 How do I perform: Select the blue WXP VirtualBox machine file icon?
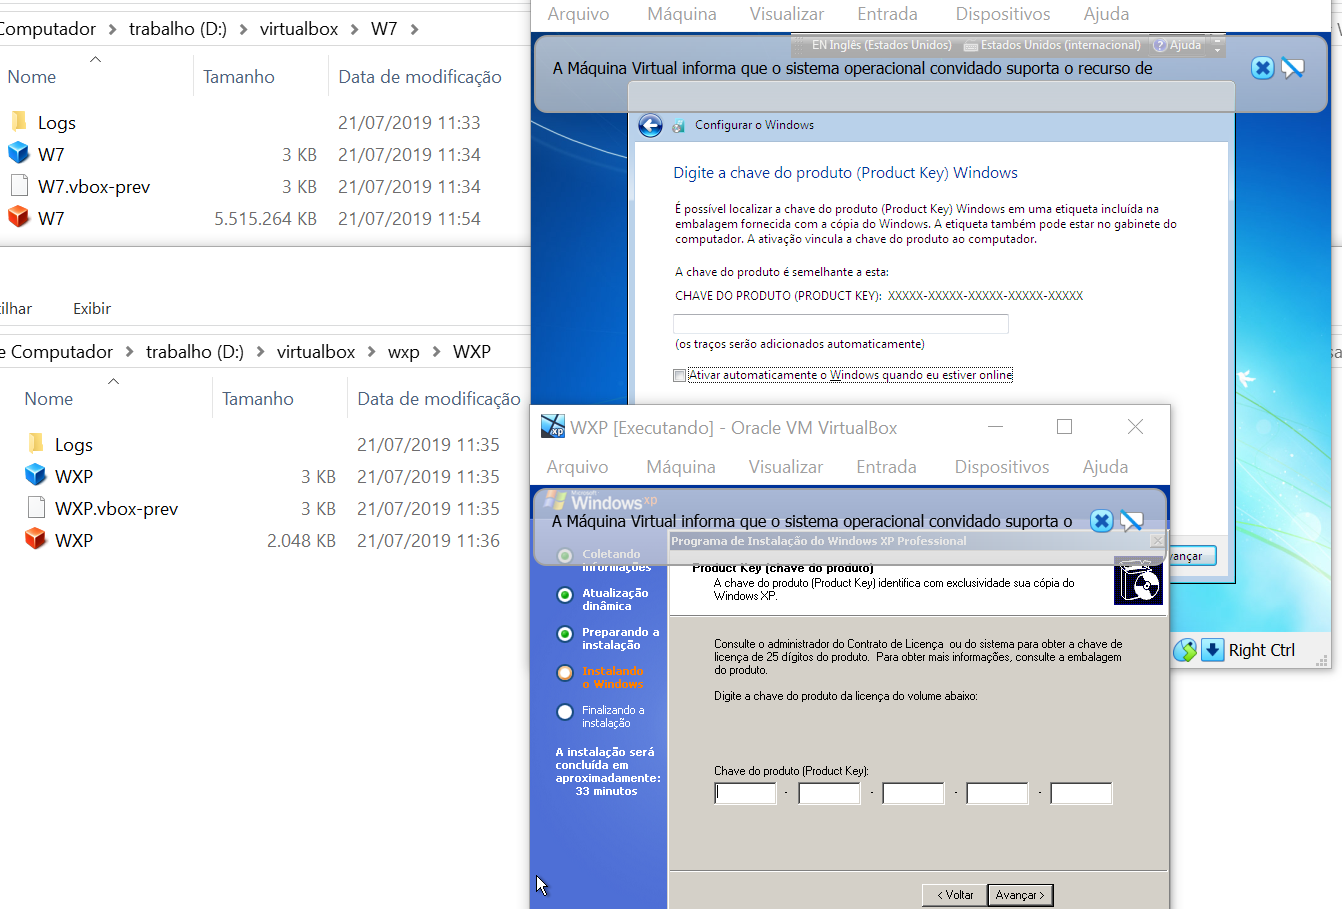pyautogui.click(x=36, y=476)
